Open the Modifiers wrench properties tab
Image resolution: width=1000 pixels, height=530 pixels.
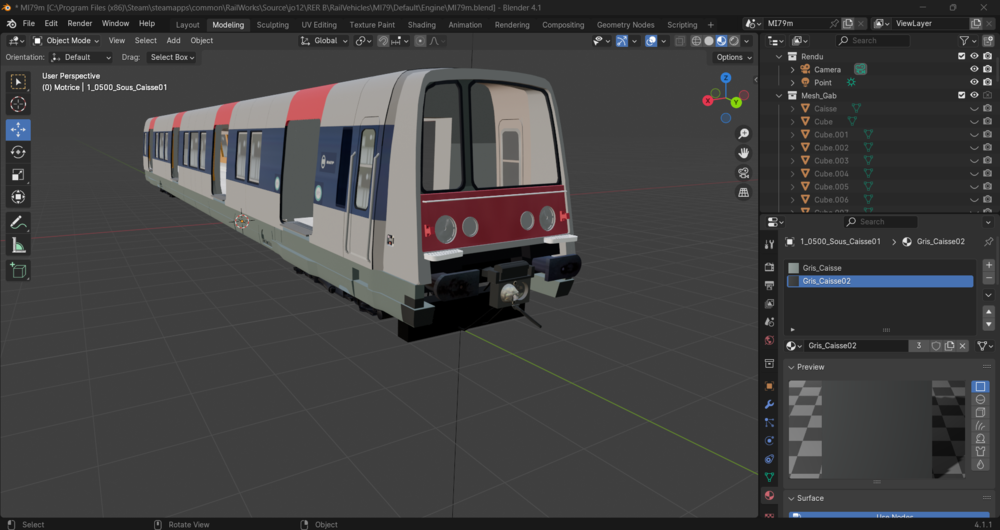[x=770, y=404]
